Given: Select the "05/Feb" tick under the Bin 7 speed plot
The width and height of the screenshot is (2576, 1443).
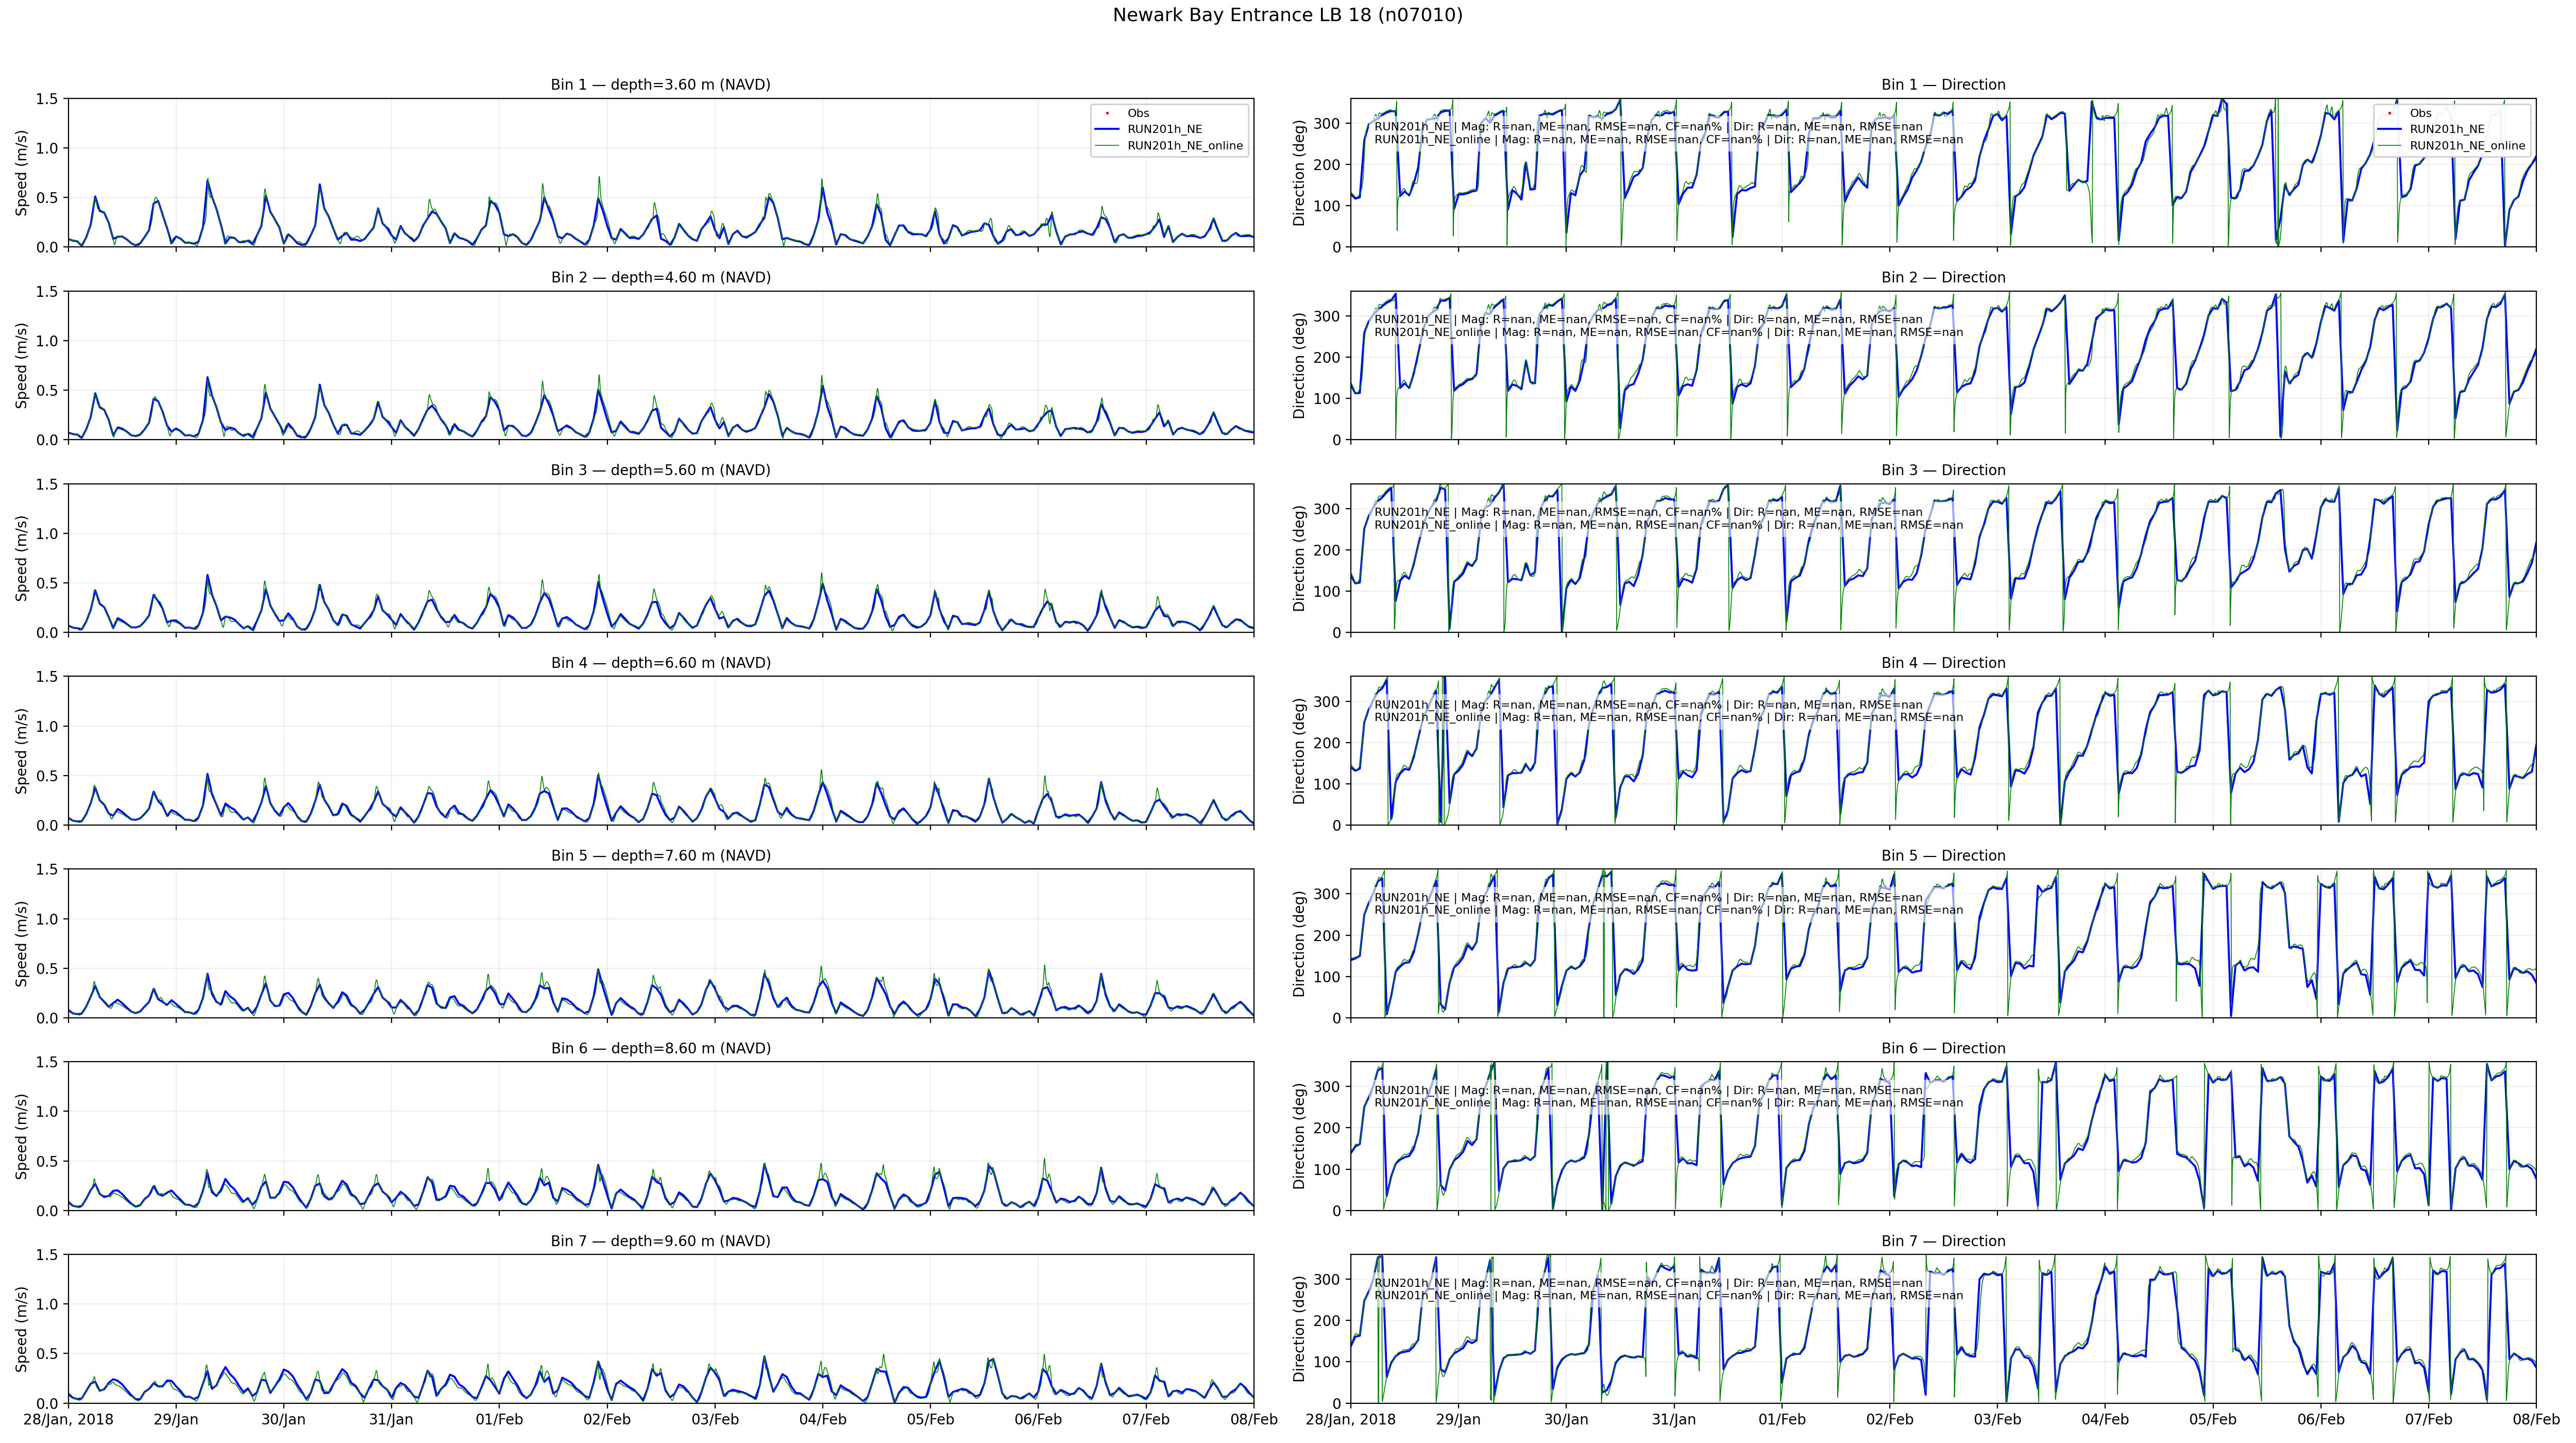Looking at the screenshot, I should 930,1420.
